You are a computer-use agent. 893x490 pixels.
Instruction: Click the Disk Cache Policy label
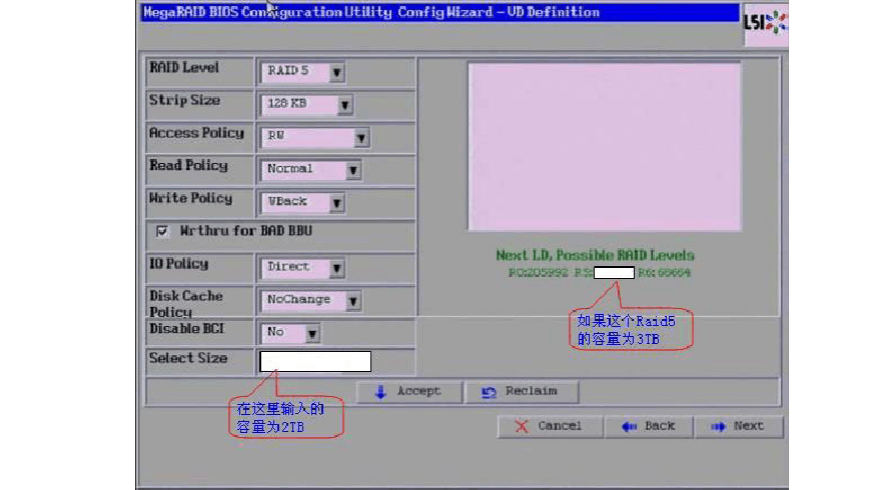(186, 304)
